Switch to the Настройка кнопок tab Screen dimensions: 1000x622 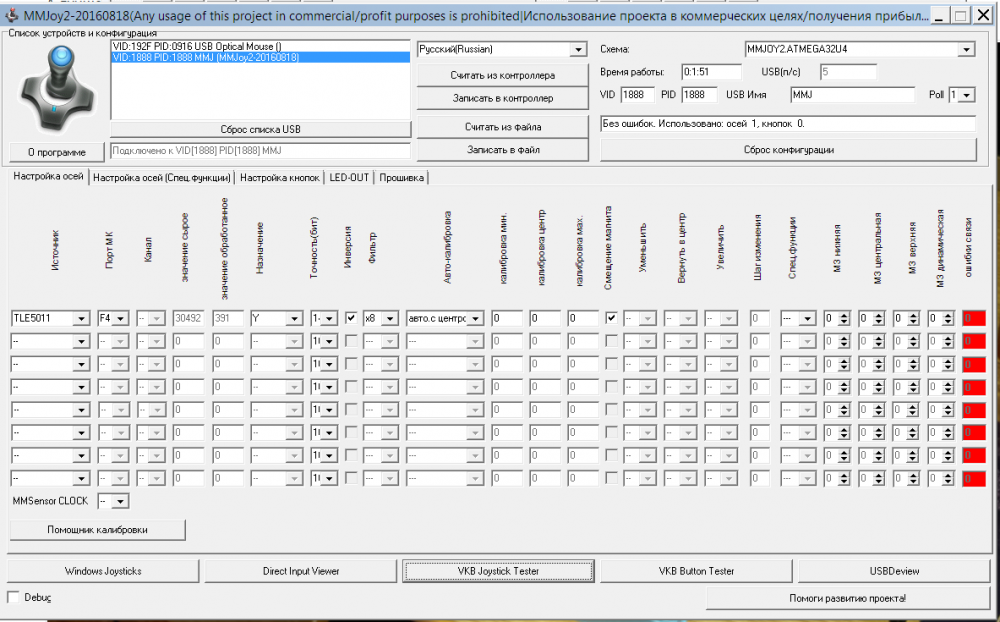(280, 178)
